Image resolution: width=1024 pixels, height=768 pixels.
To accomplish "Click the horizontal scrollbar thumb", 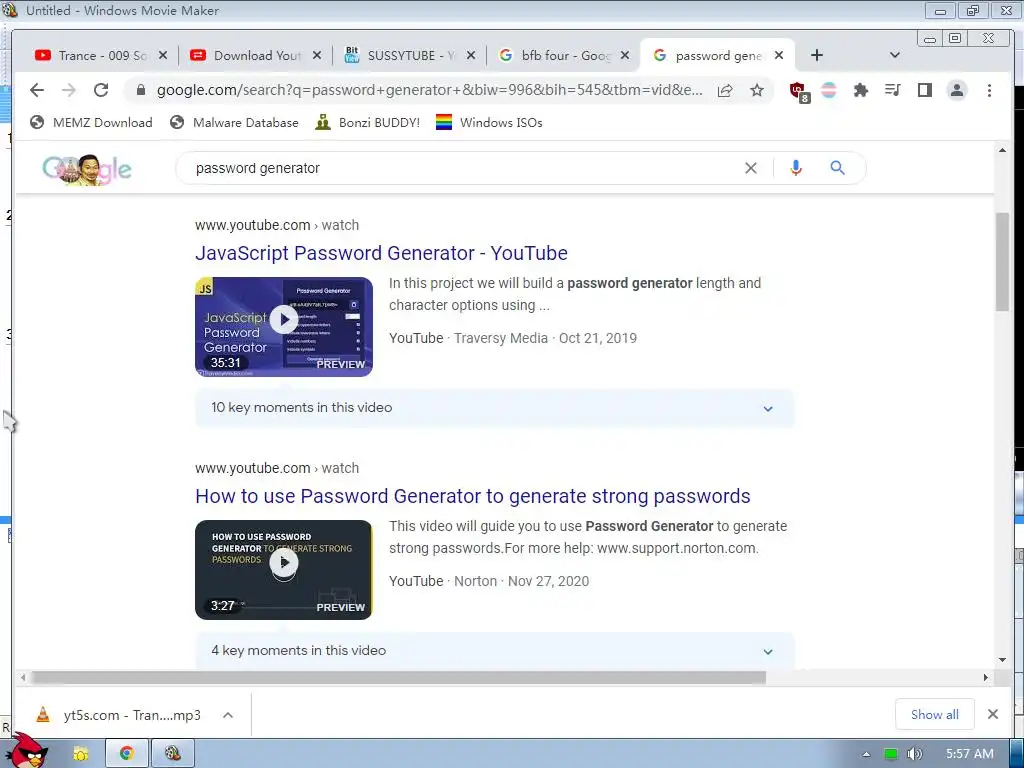I will (x=398, y=678).
